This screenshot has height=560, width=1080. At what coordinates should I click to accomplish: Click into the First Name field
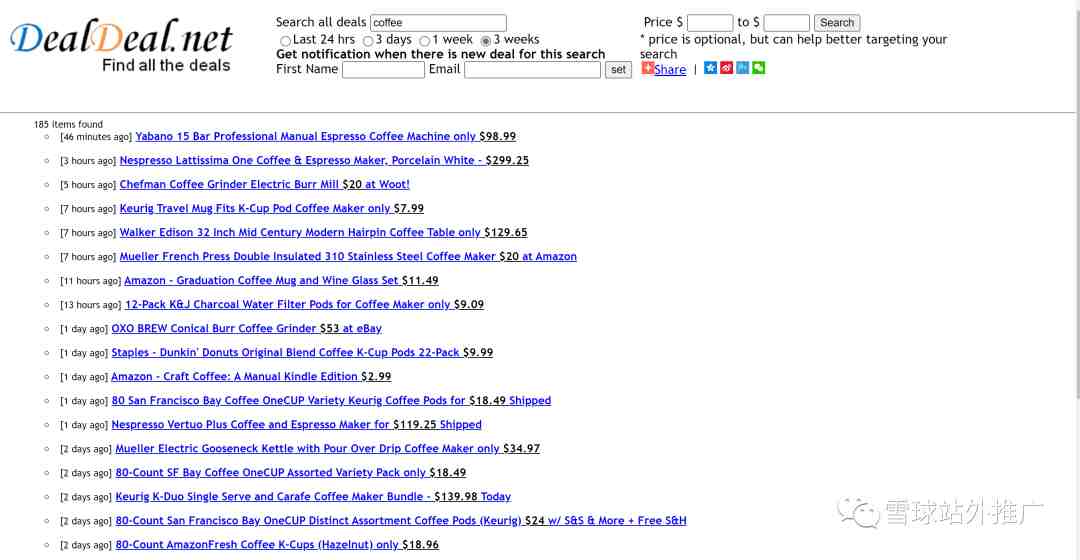coord(383,70)
